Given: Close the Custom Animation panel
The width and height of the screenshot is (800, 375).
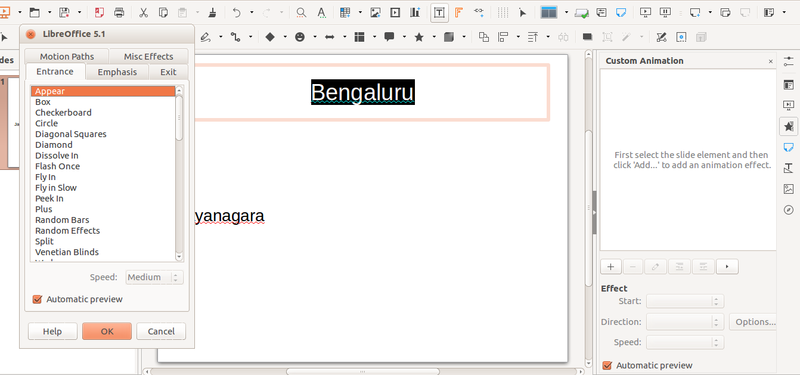Looking at the screenshot, I should coord(770,61).
